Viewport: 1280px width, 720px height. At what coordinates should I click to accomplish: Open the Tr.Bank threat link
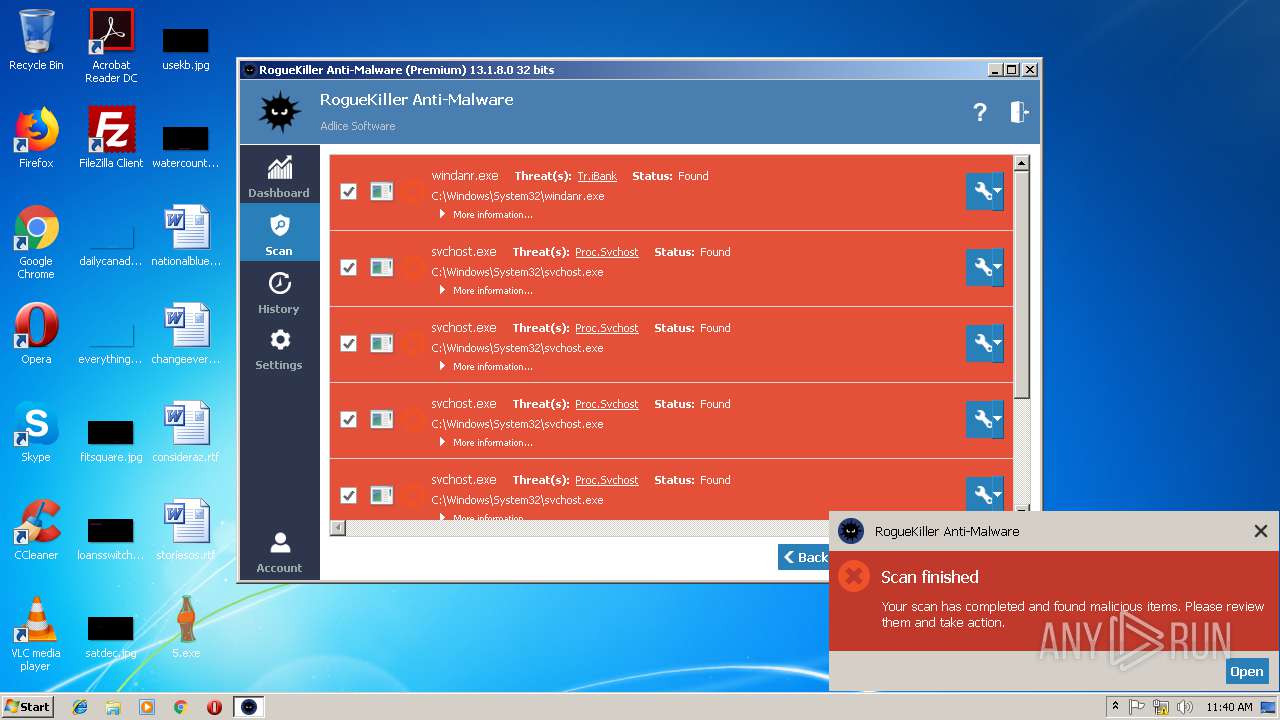pyautogui.click(x=597, y=176)
